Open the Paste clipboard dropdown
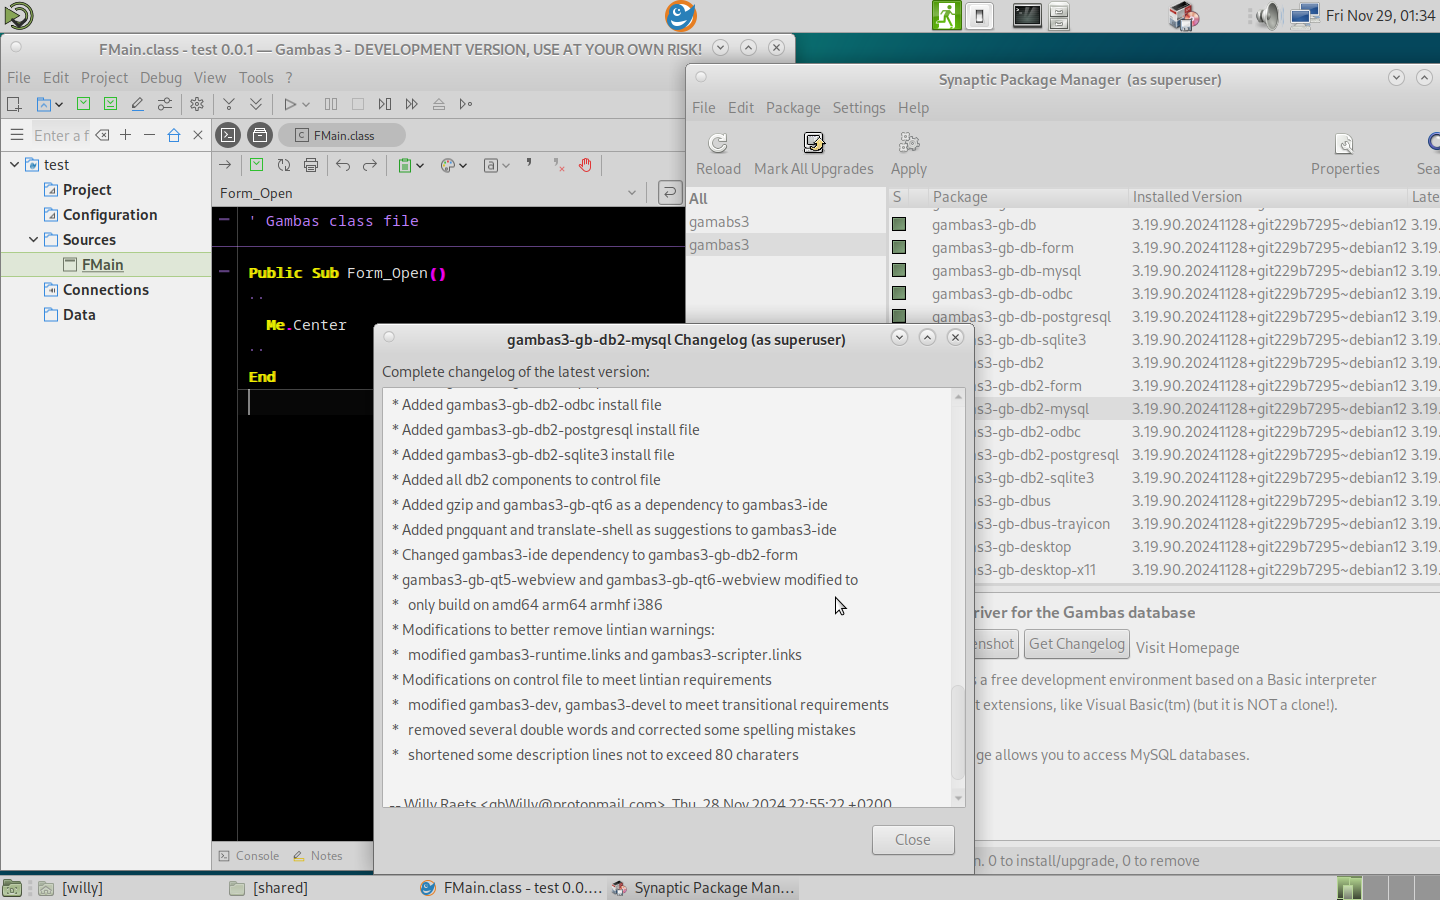The height and width of the screenshot is (900, 1440). pyautogui.click(x=420, y=165)
